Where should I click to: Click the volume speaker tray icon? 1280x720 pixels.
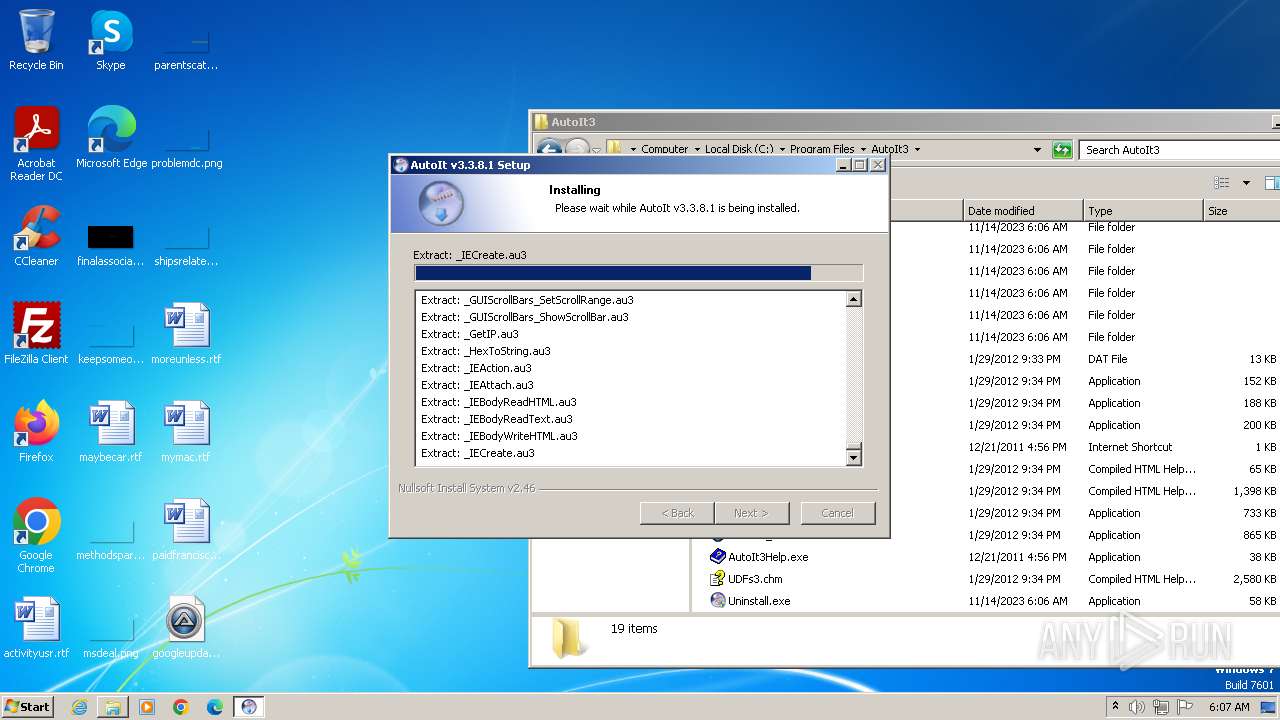click(x=1137, y=707)
